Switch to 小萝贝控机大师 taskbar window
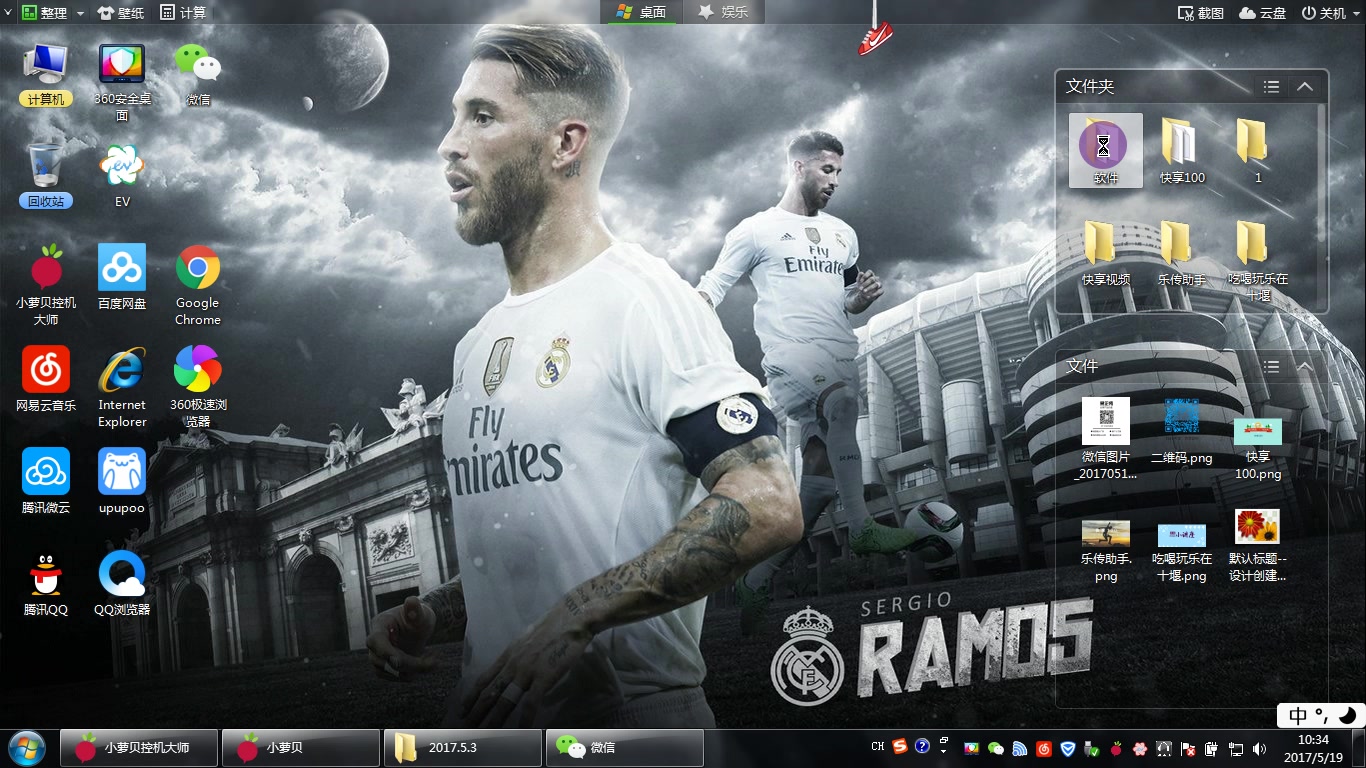The width and height of the screenshot is (1366, 768). tap(138, 748)
